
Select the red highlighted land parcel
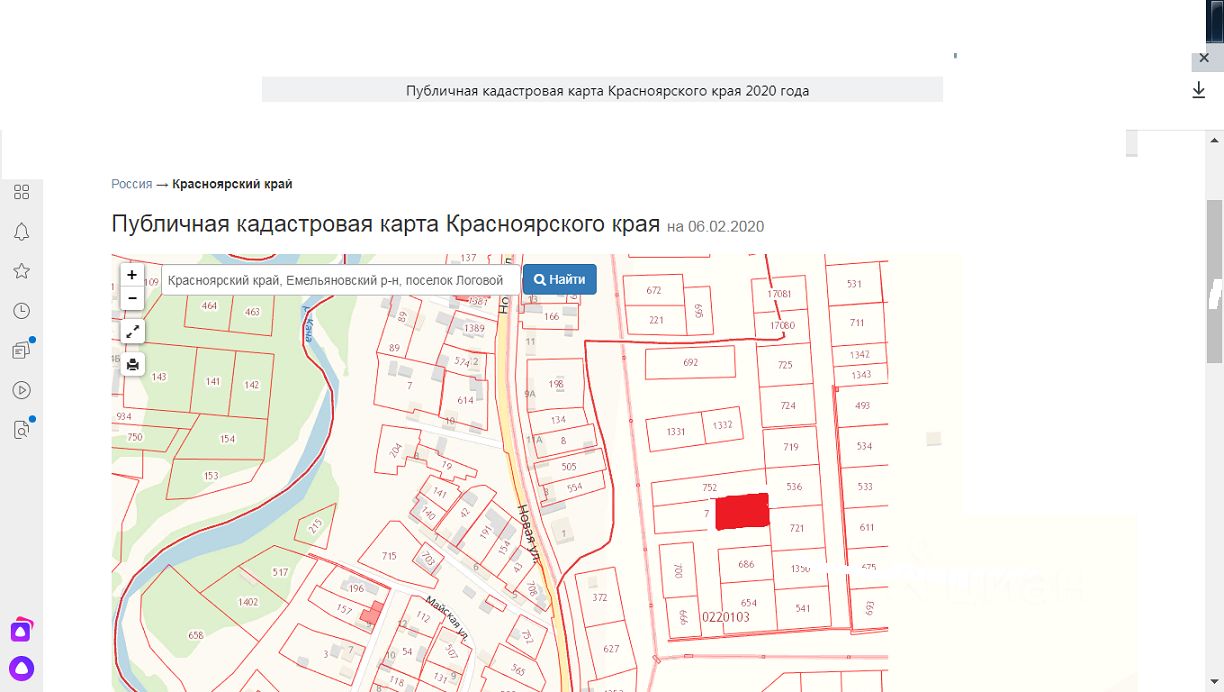pyautogui.click(x=742, y=511)
